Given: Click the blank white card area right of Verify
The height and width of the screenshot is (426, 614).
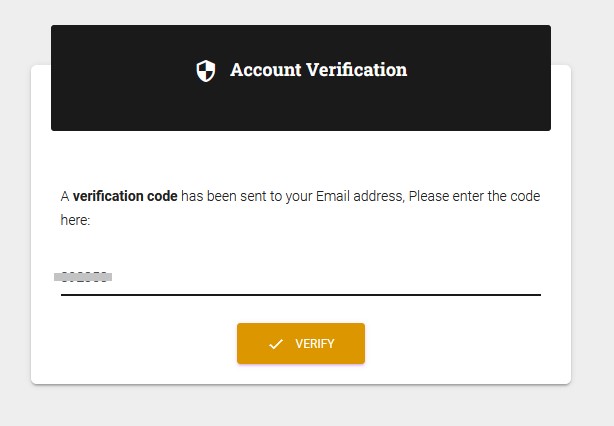Looking at the screenshot, I should pos(466,343).
